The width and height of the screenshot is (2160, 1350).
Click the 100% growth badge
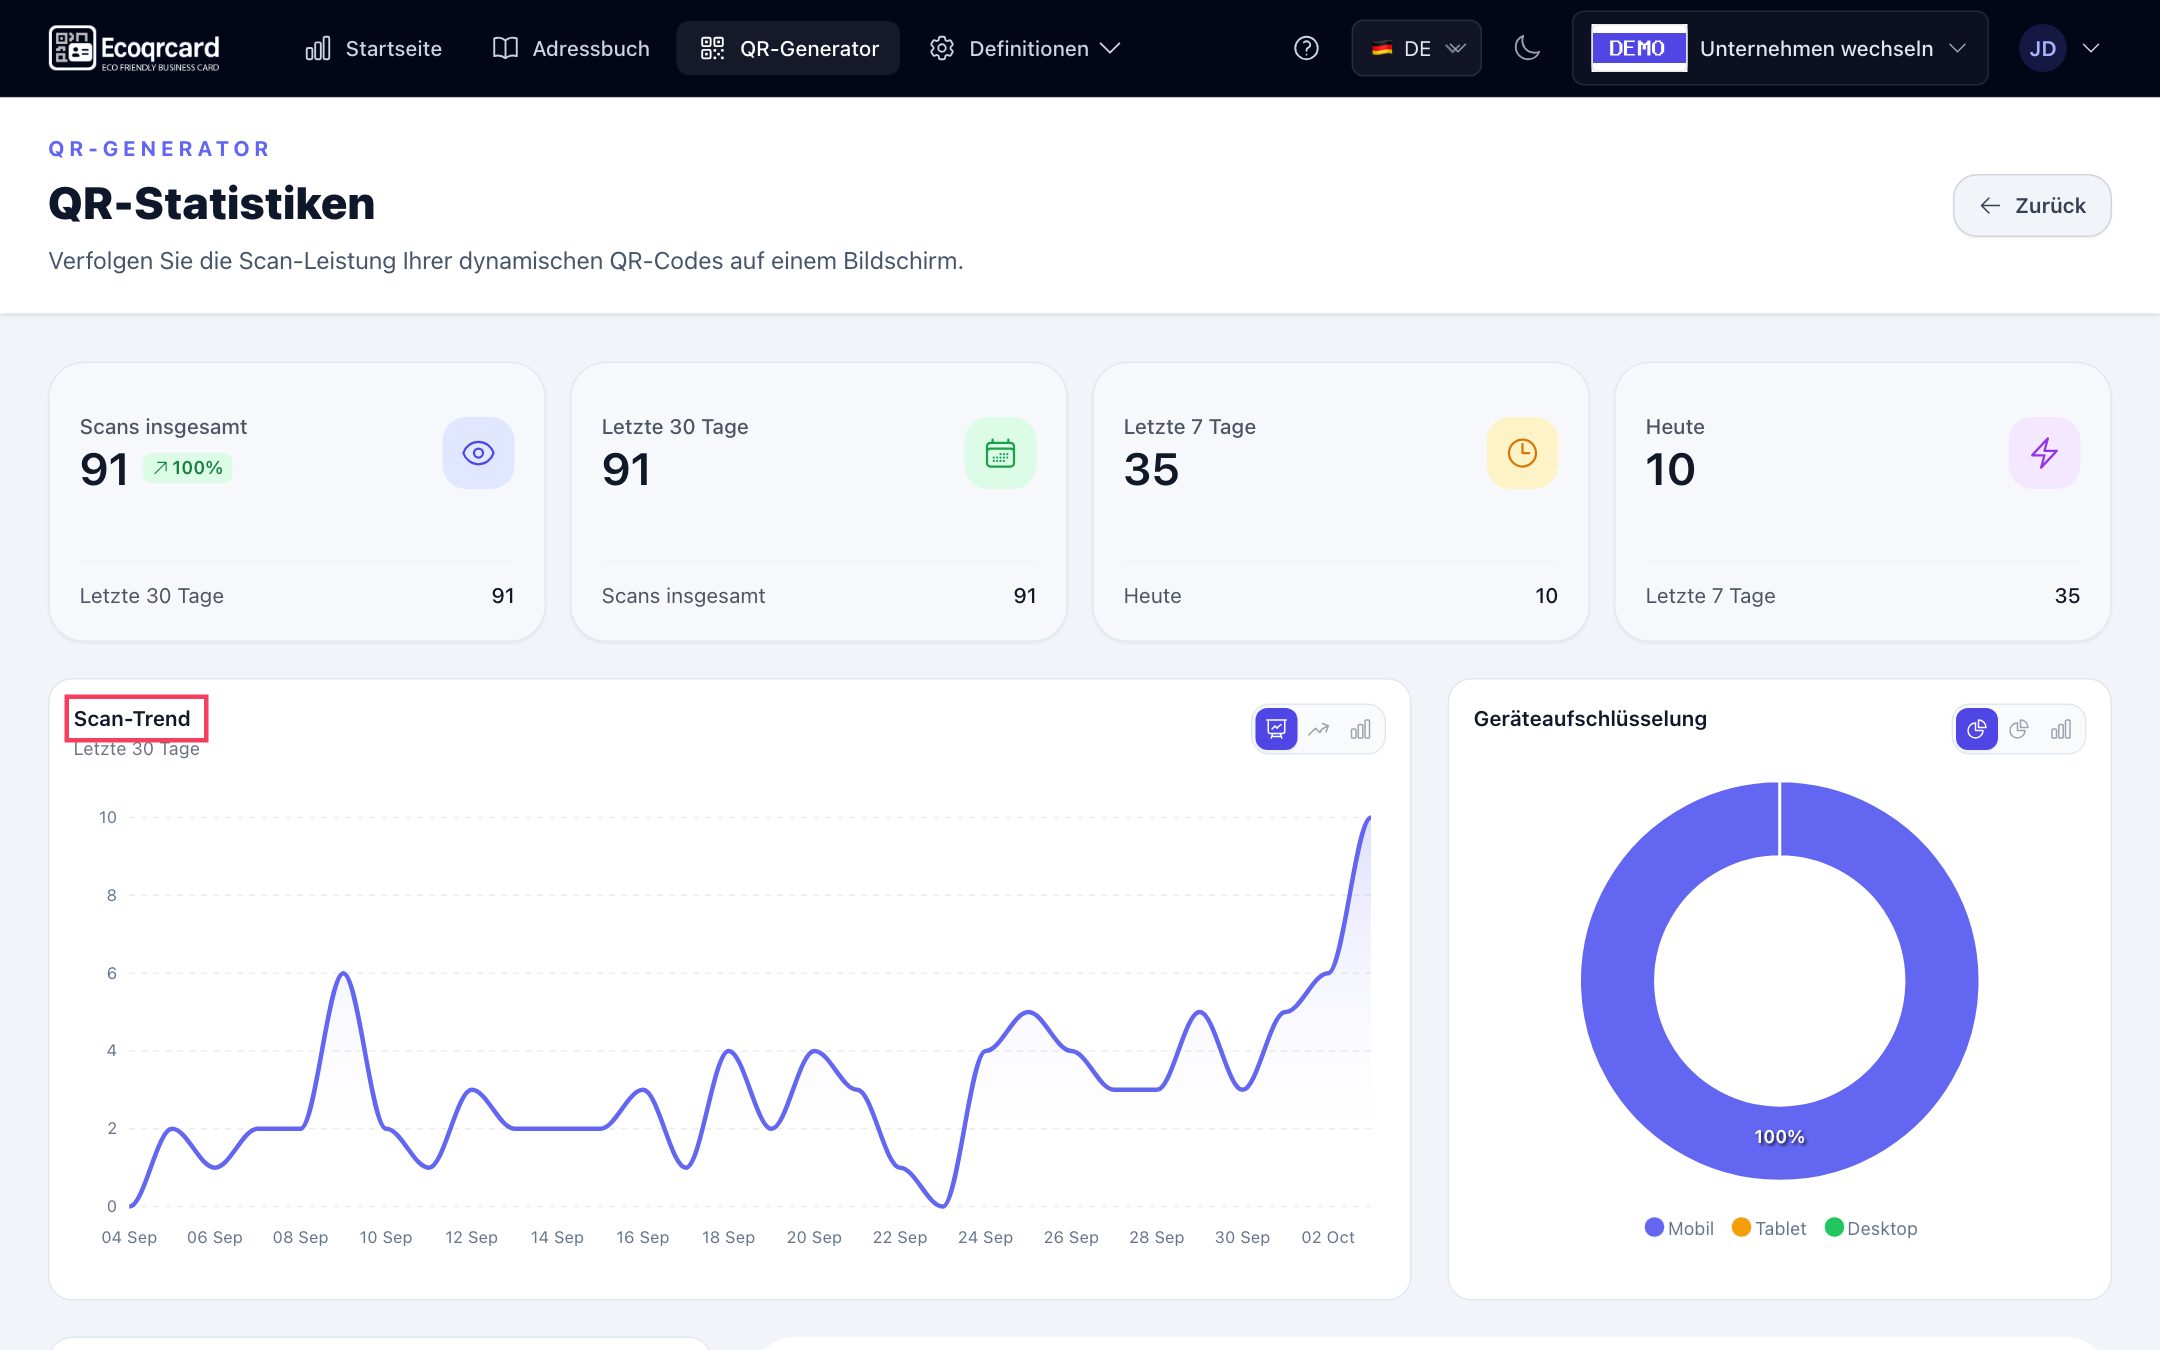[x=187, y=468]
